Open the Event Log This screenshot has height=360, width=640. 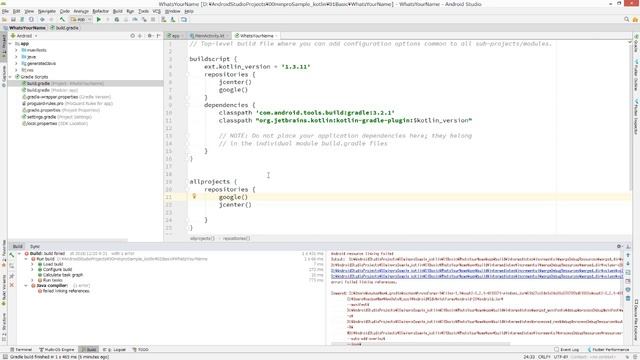567,350
